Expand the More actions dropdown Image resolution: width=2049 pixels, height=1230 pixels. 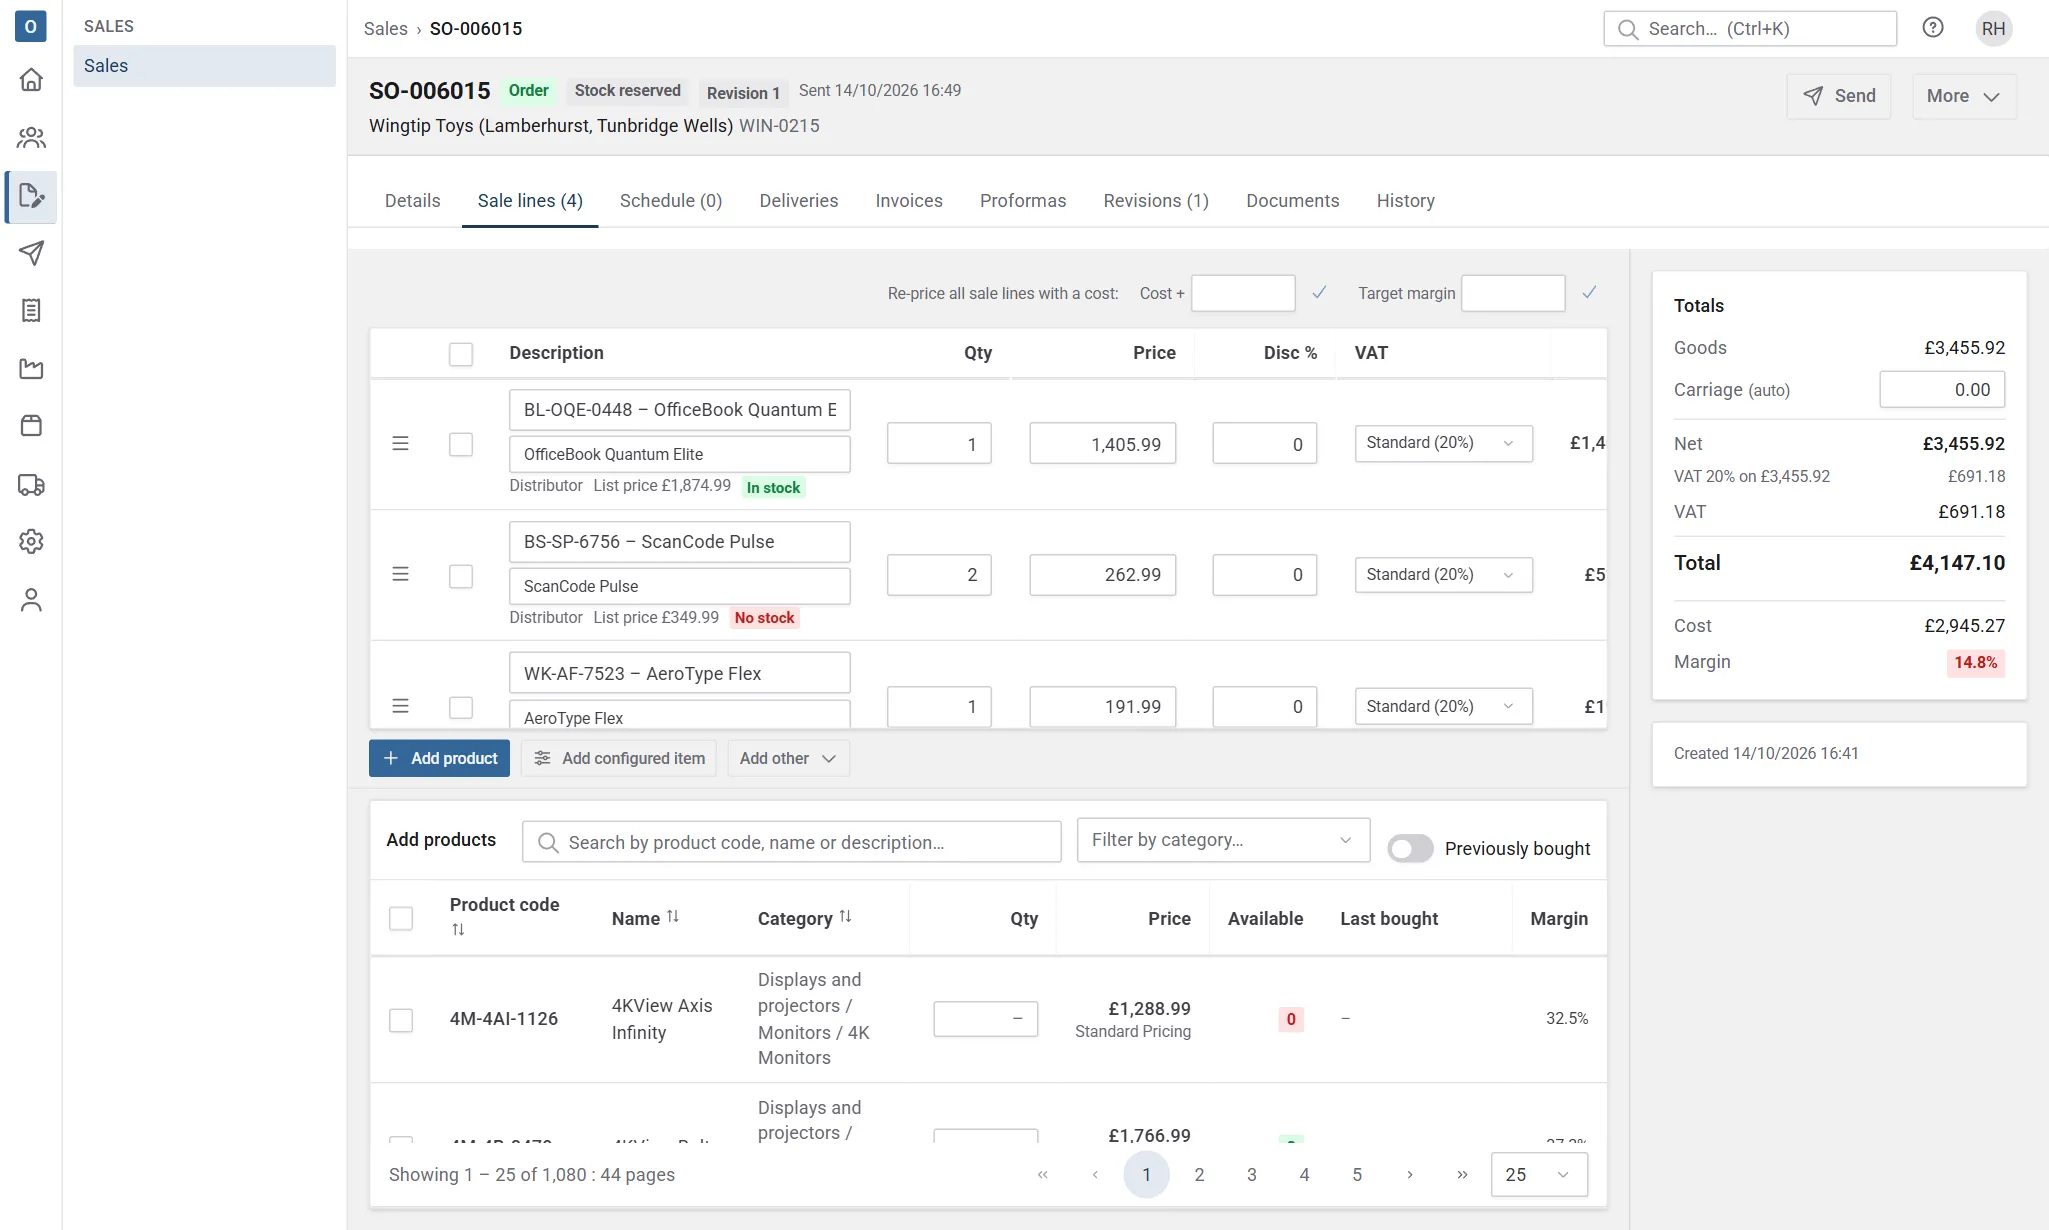pyautogui.click(x=1963, y=96)
